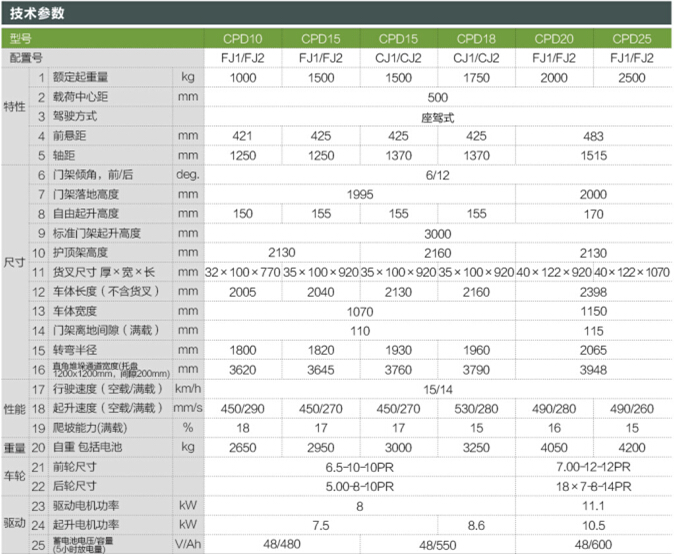Select the CPD10 model column header
Screen dimensions: 674x554
[x=242, y=39]
